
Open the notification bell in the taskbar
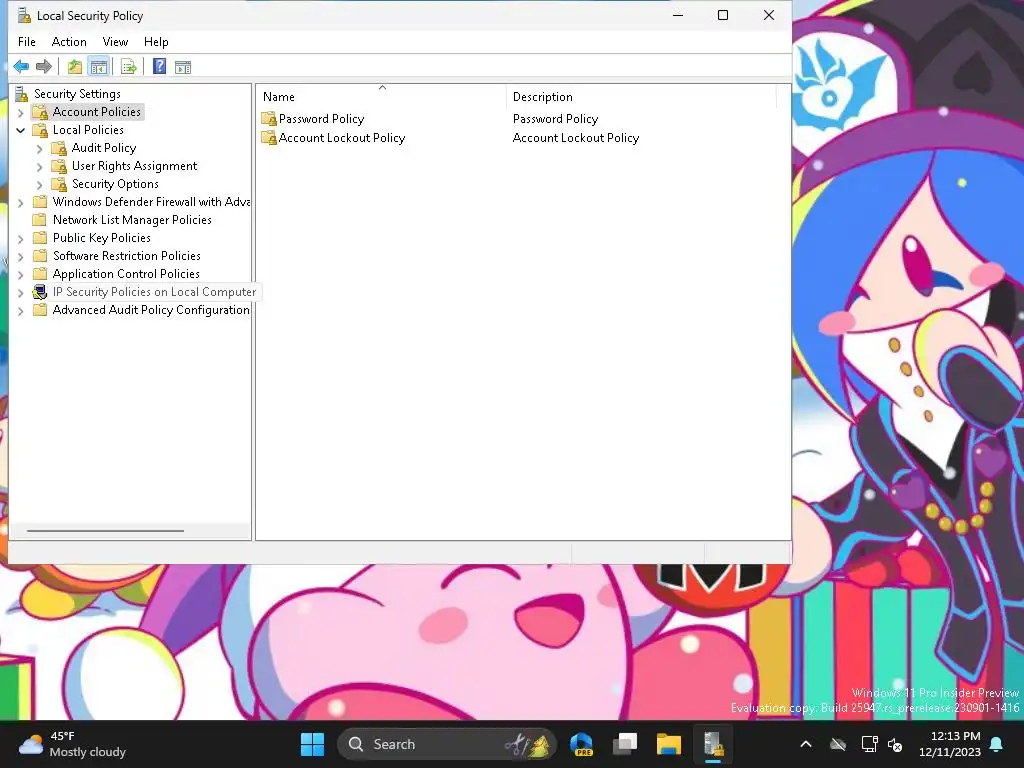(x=997, y=744)
